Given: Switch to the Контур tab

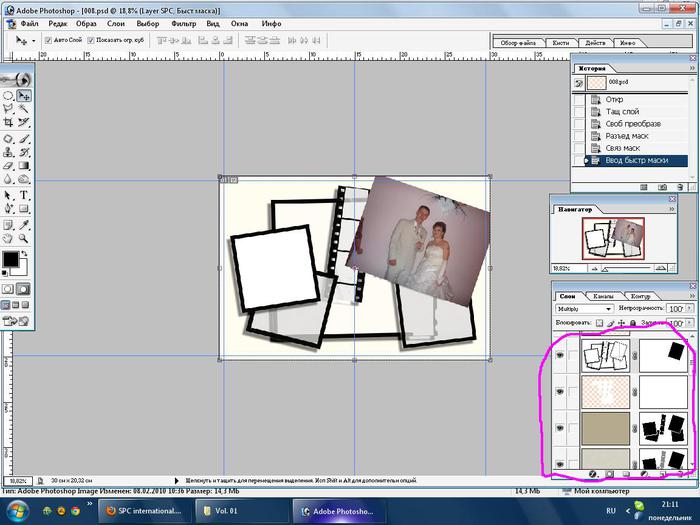Looking at the screenshot, I should 640,296.
